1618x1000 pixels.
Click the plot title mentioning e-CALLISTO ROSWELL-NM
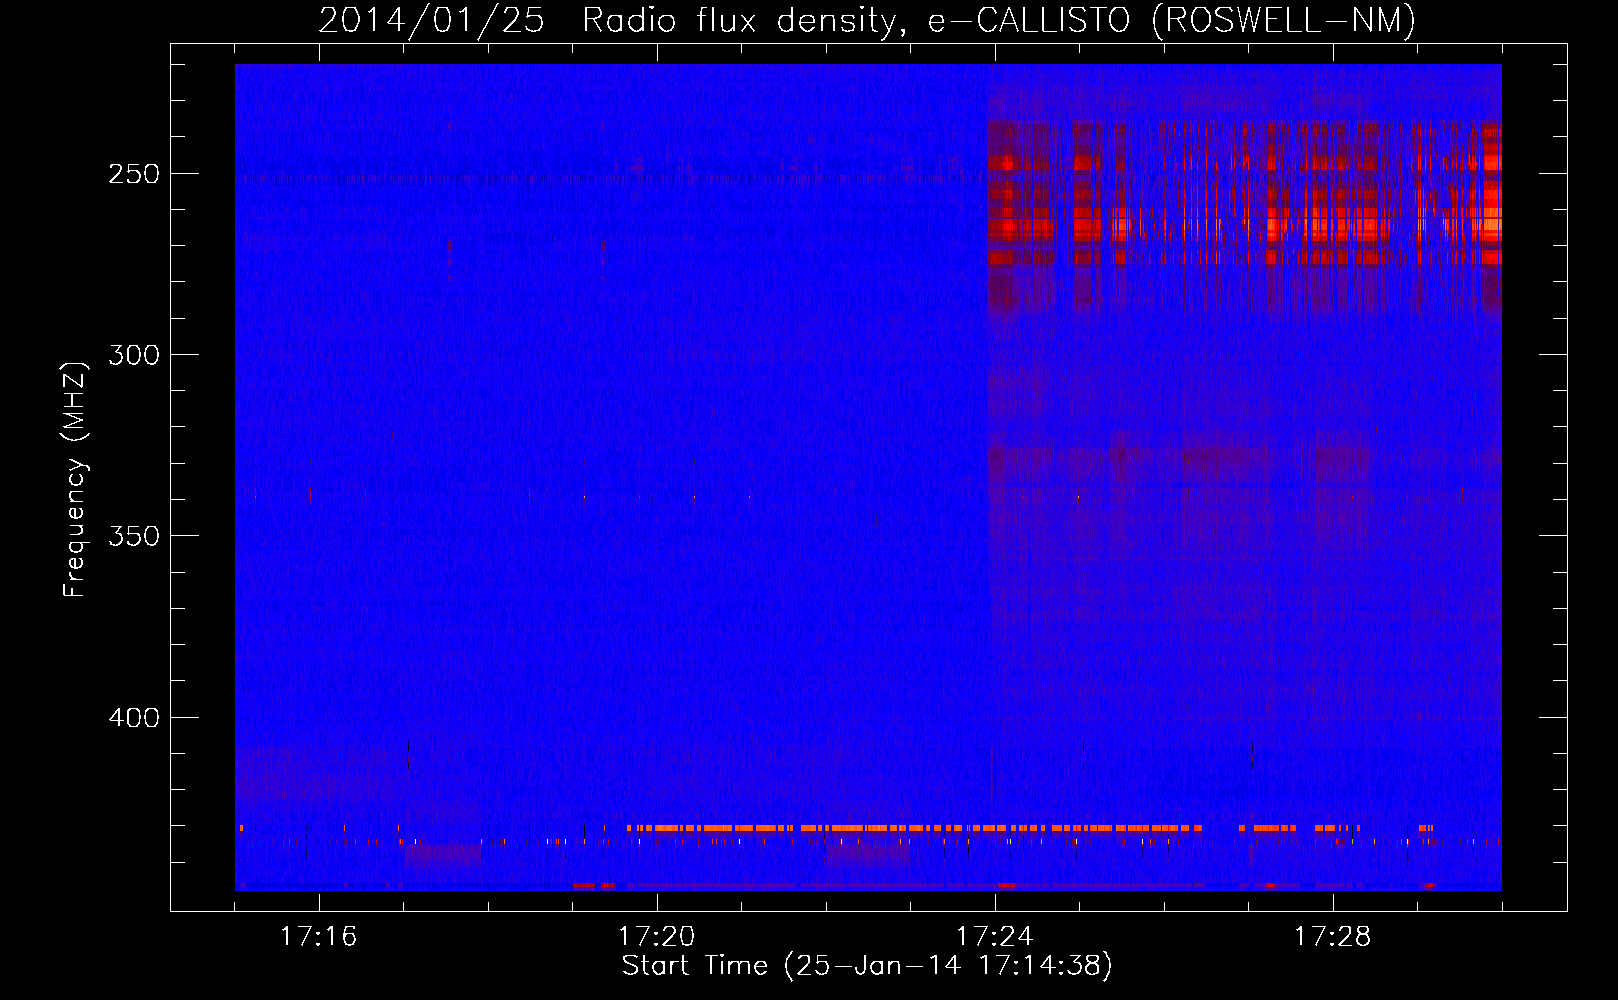click(x=867, y=20)
